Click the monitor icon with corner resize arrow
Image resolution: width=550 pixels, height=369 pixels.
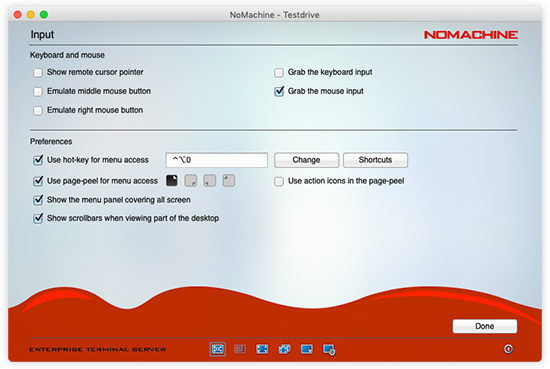click(307, 349)
